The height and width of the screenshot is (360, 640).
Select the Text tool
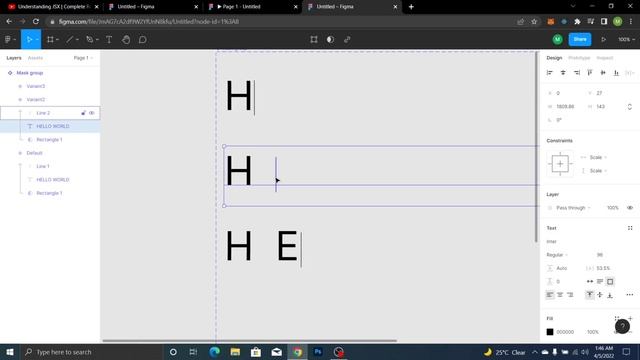pyautogui.click(x=109, y=40)
